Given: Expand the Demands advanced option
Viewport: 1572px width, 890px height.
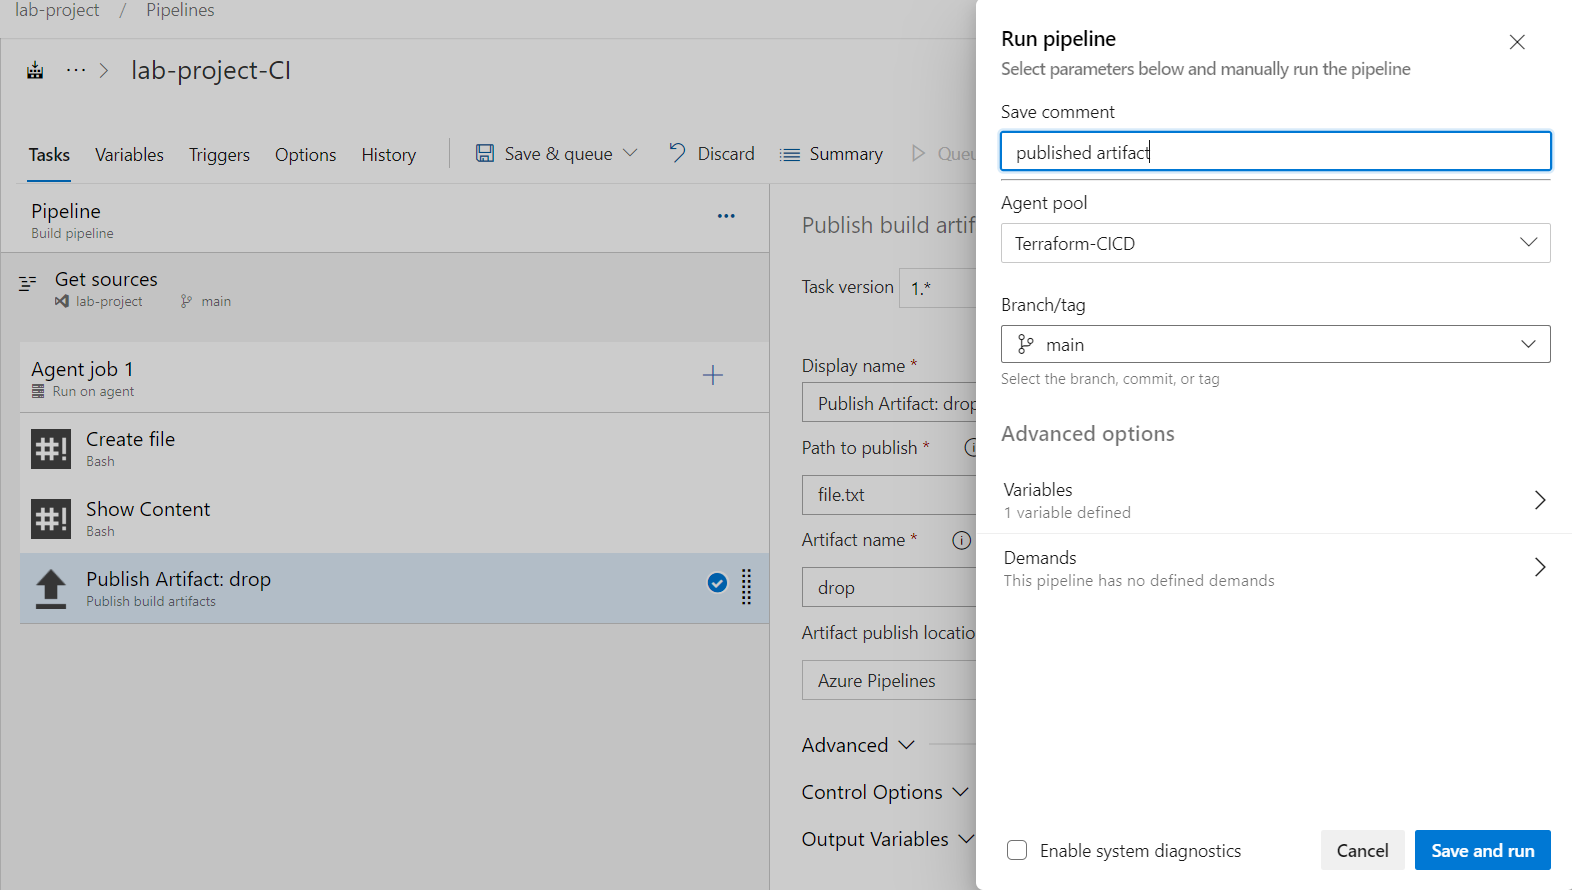Looking at the screenshot, I should click(1275, 568).
